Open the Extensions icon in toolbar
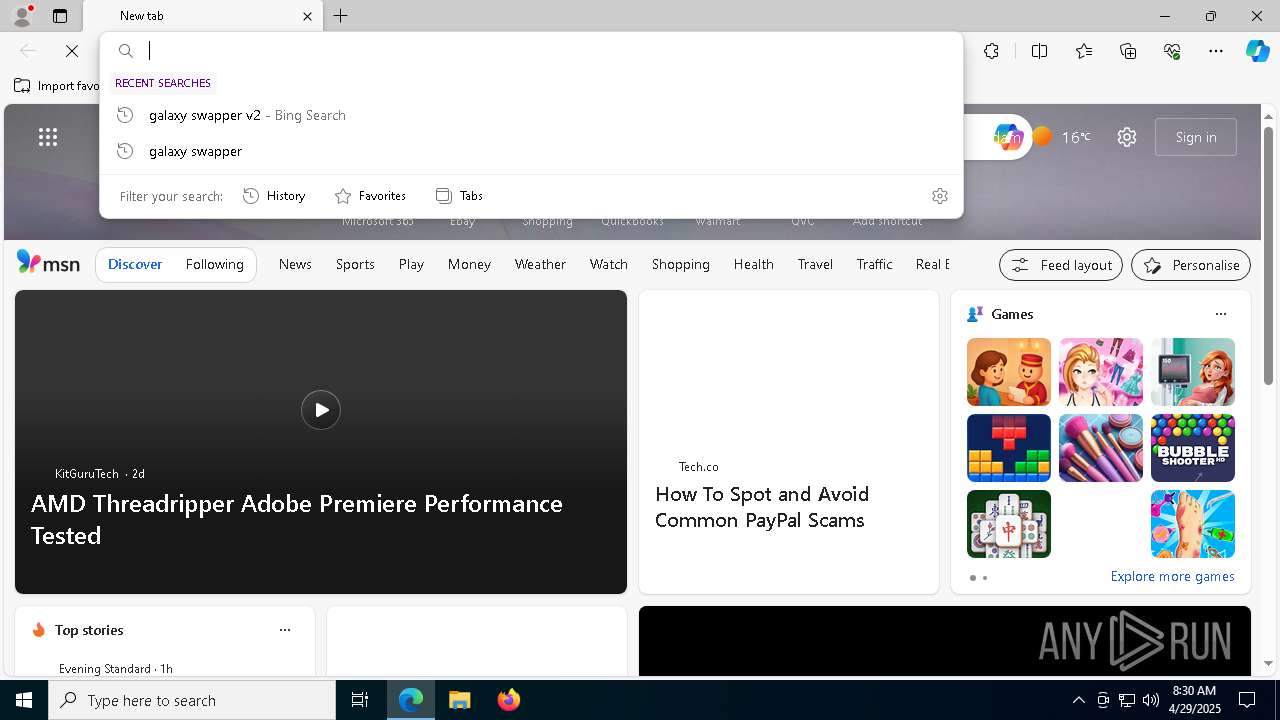The width and height of the screenshot is (1280, 720). tap(991, 51)
